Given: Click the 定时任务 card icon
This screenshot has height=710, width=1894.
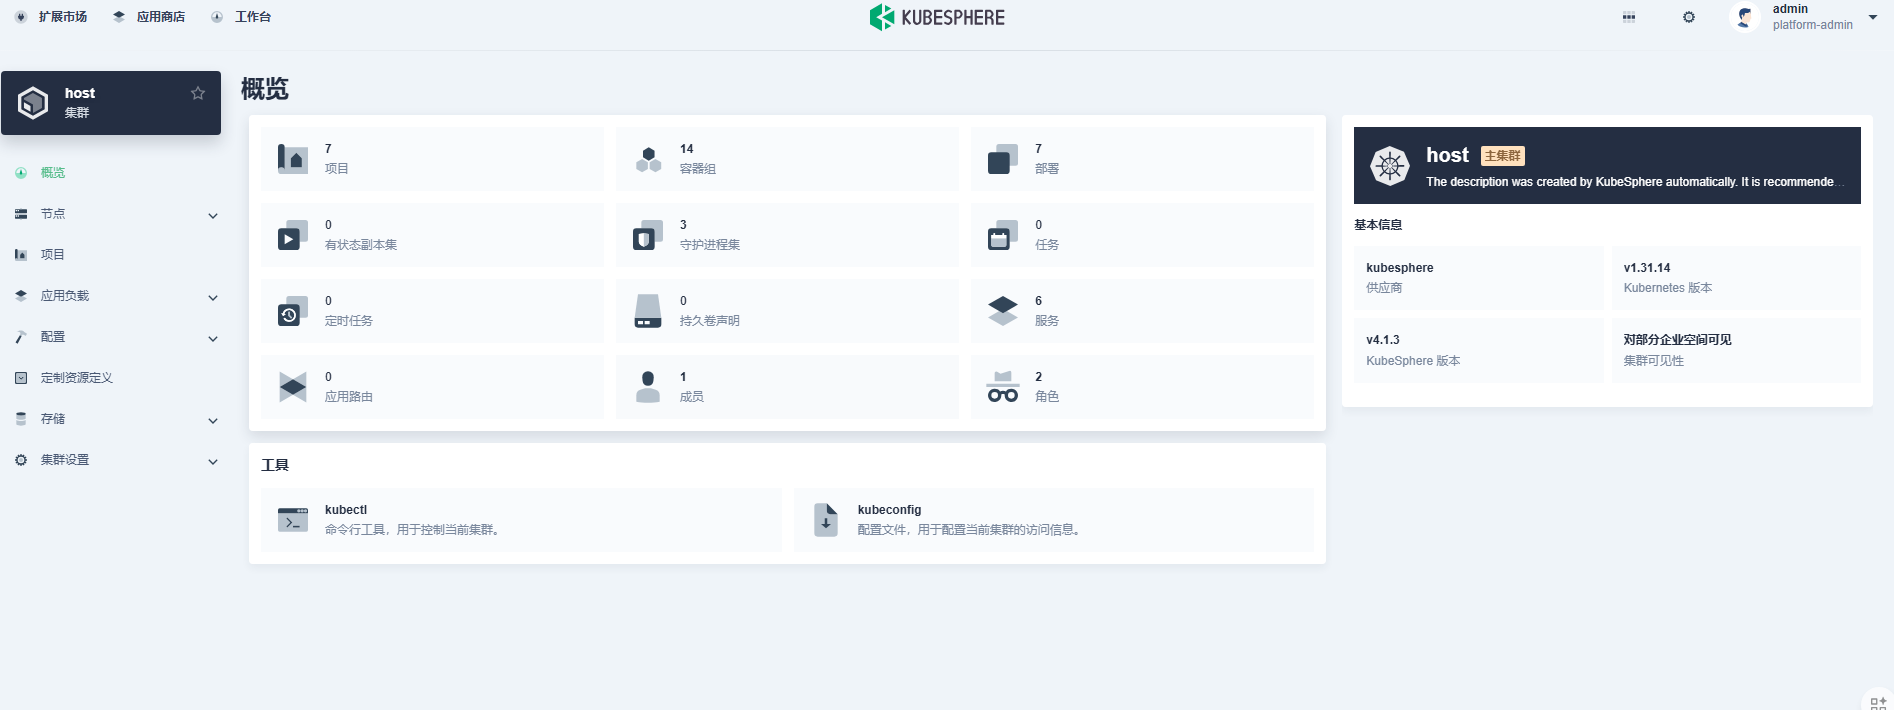Looking at the screenshot, I should 293,311.
